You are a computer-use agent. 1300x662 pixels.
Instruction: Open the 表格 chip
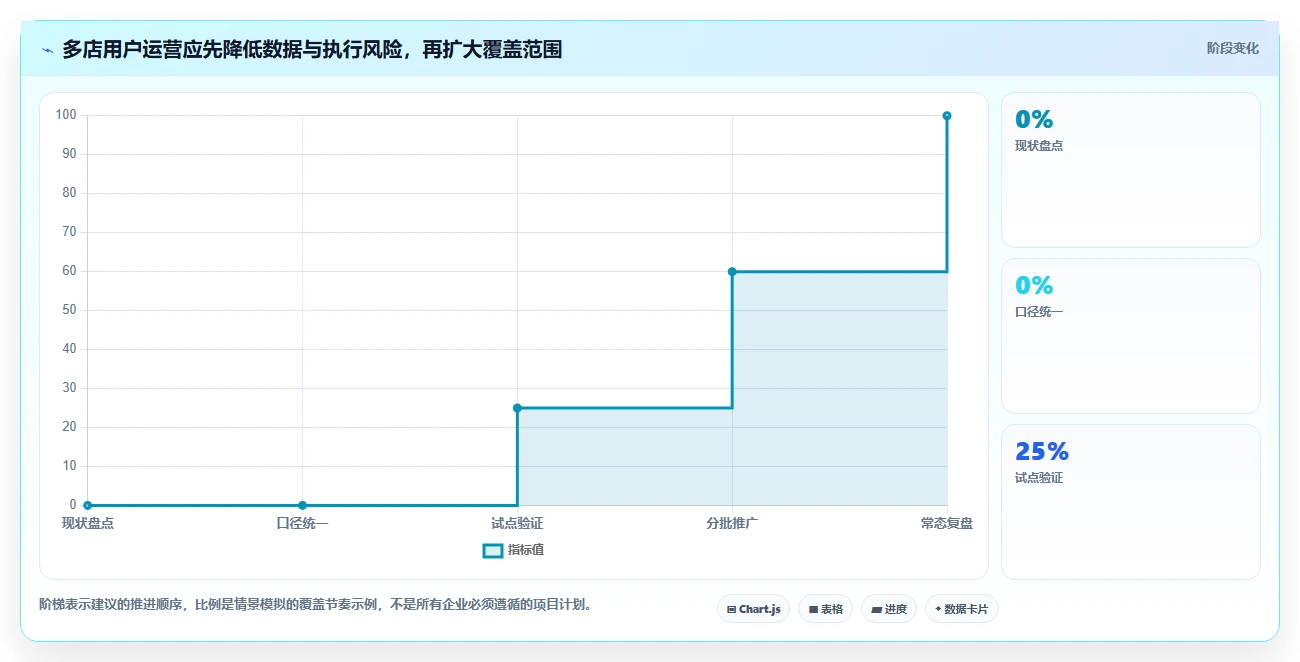(826, 609)
